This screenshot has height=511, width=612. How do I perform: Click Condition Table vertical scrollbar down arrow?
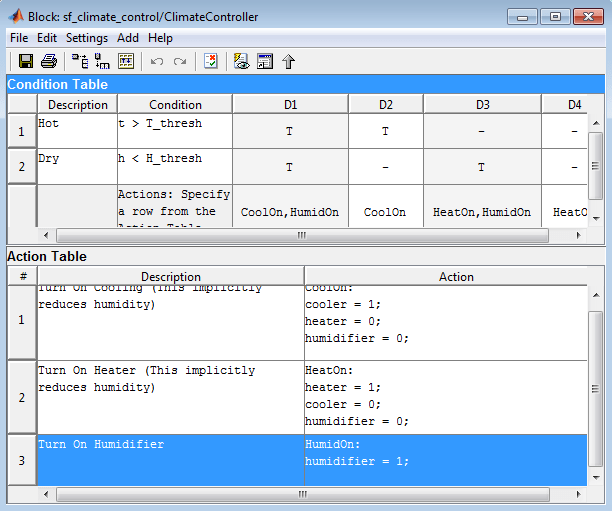pos(596,219)
